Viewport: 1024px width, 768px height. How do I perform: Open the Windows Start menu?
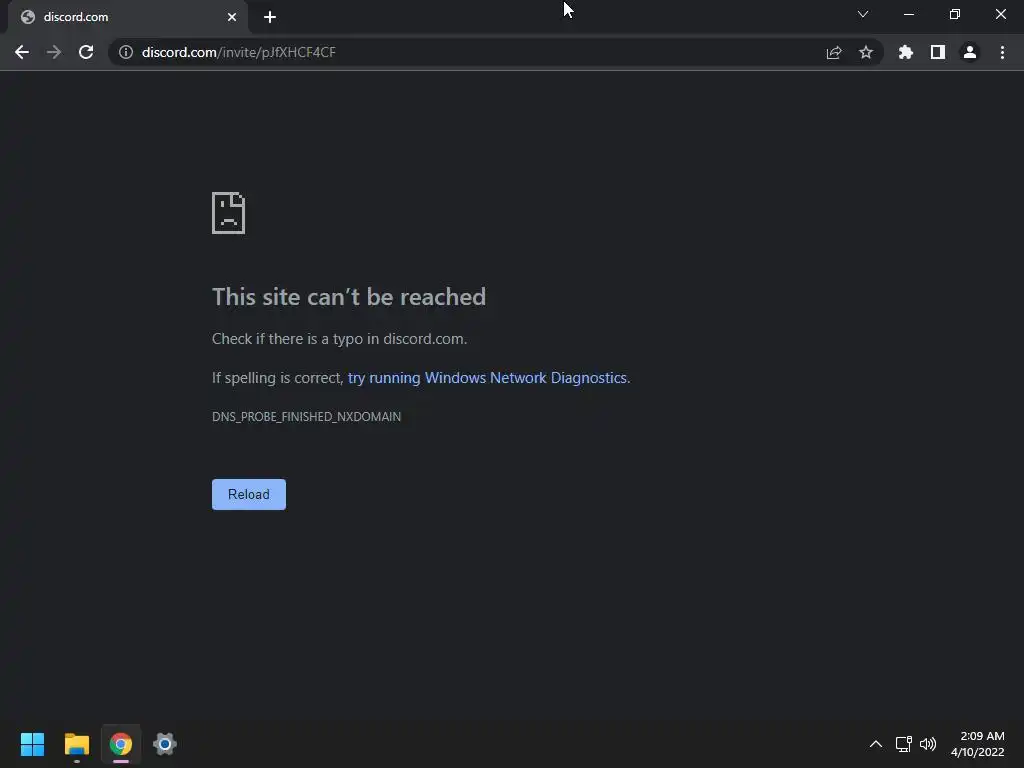[32, 744]
